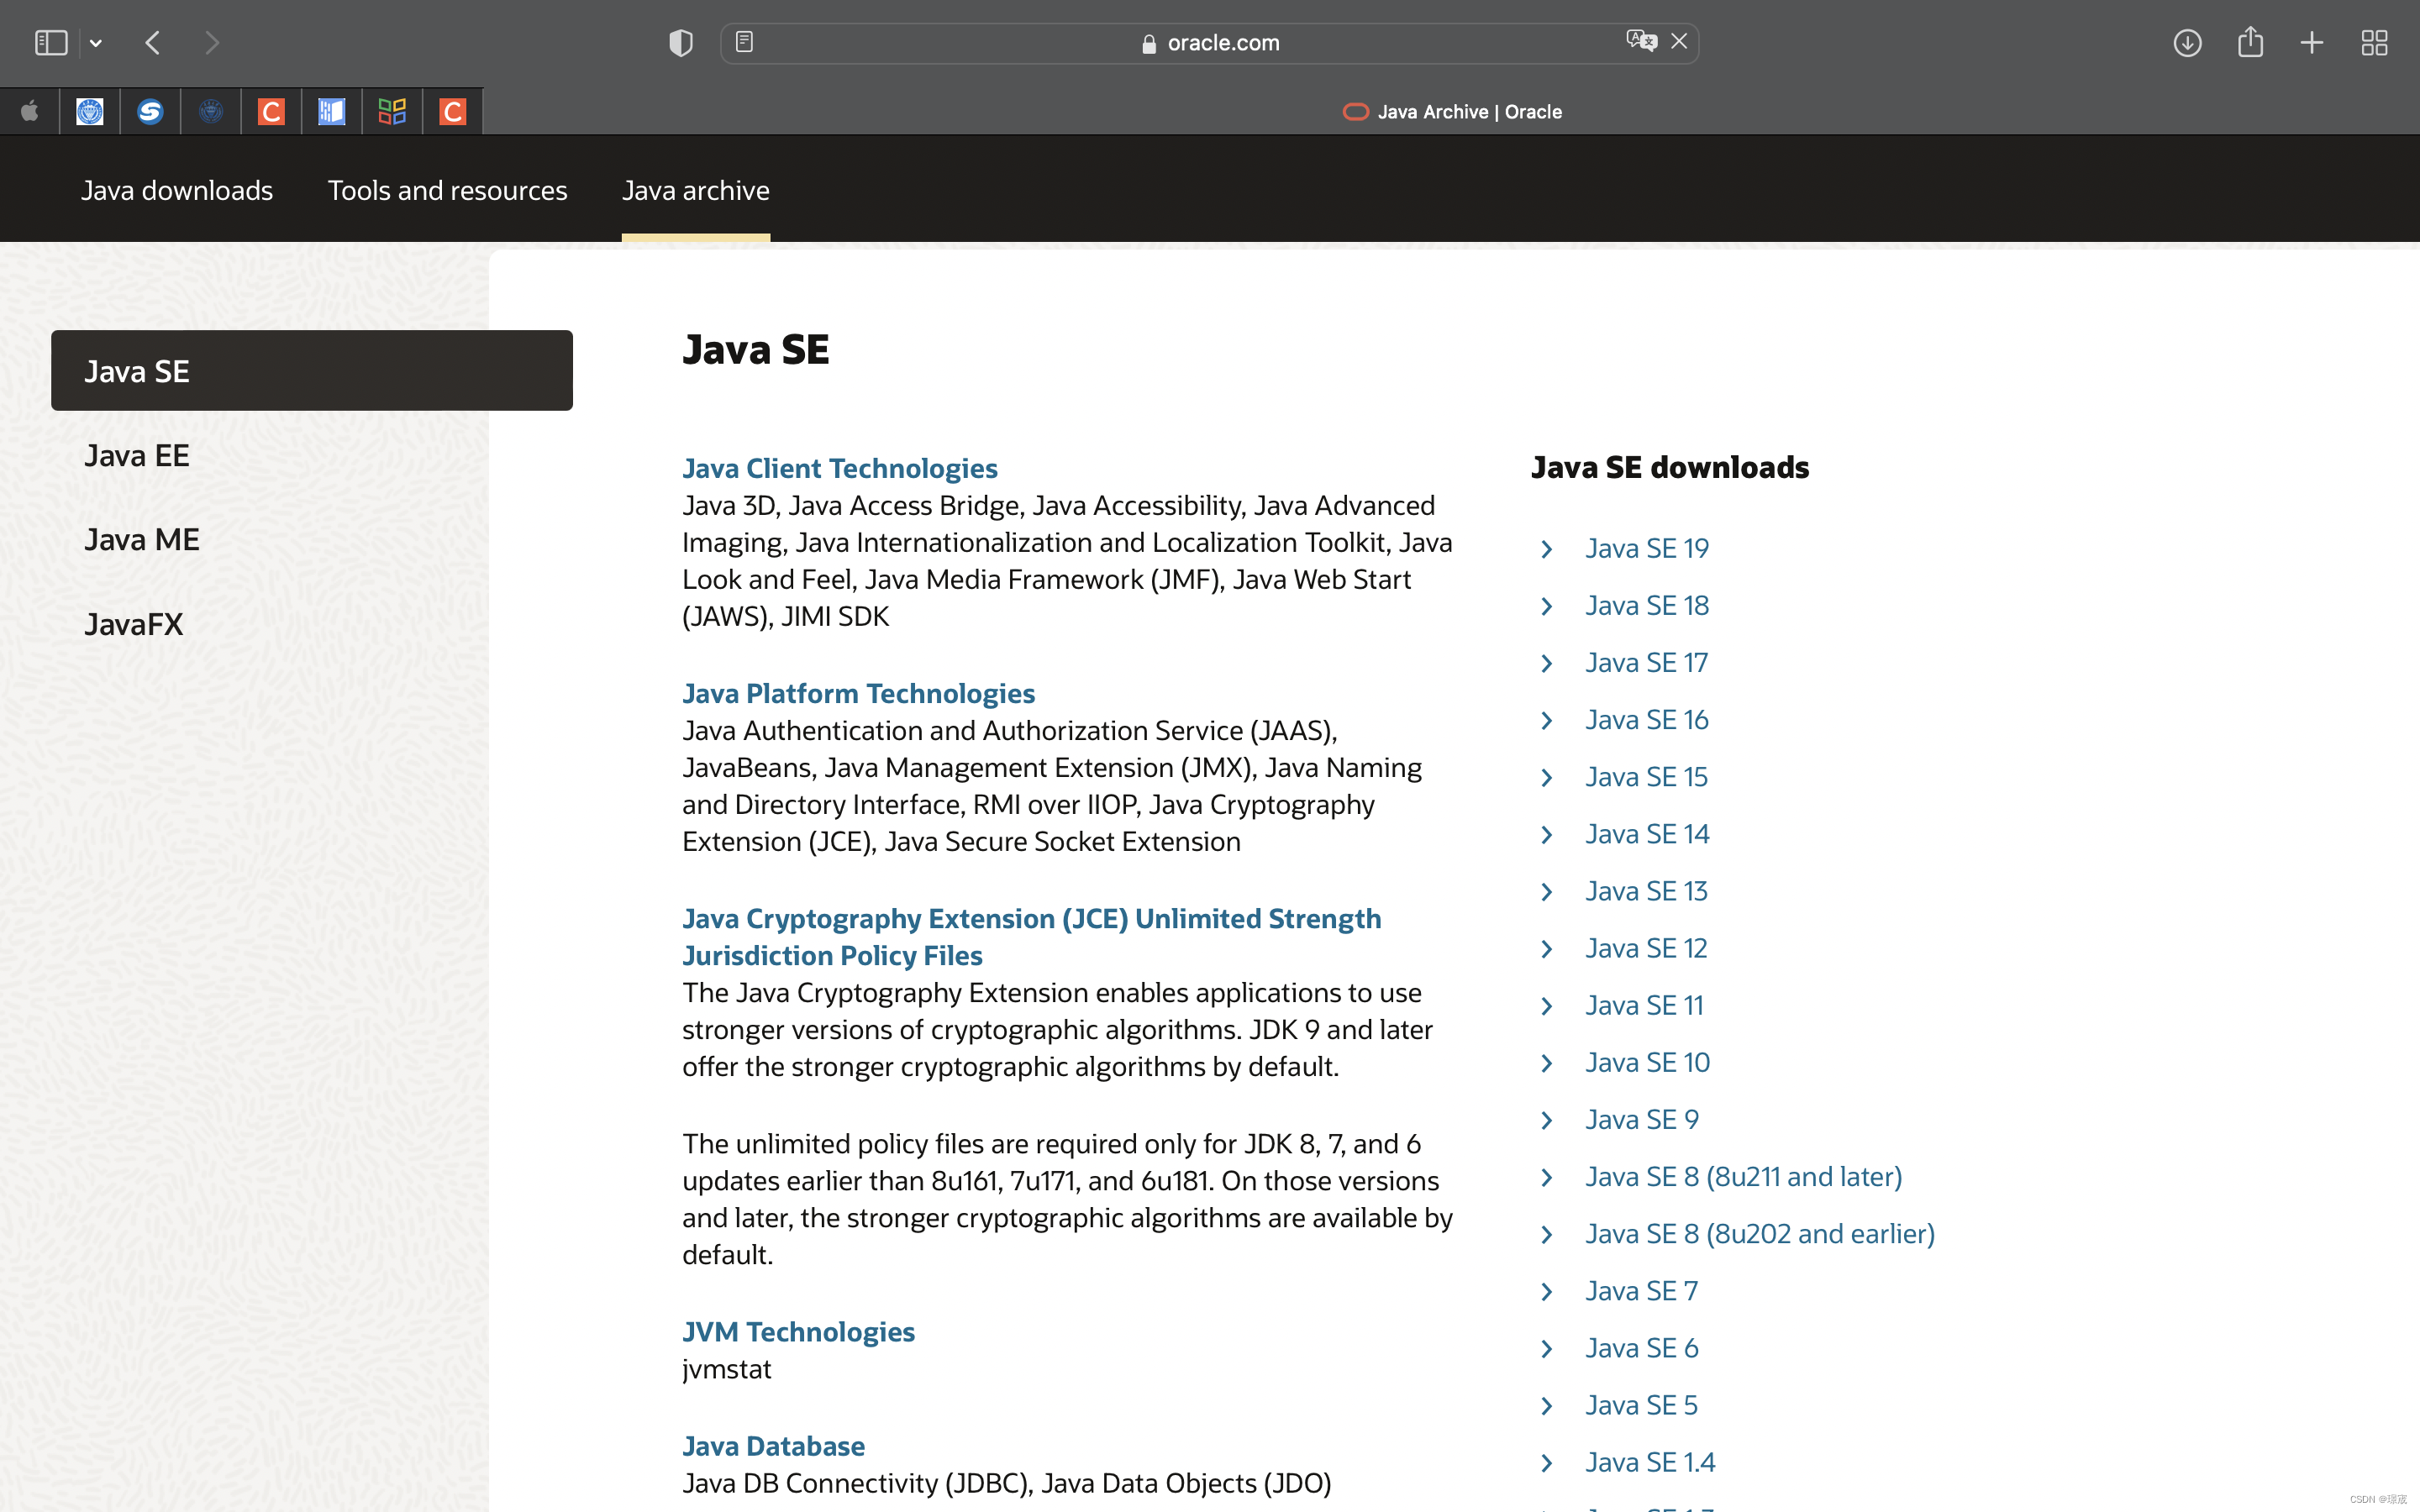This screenshot has height=1512, width=2420.
Task: Click the translate page icon
Action: [x=1640, y=41]
